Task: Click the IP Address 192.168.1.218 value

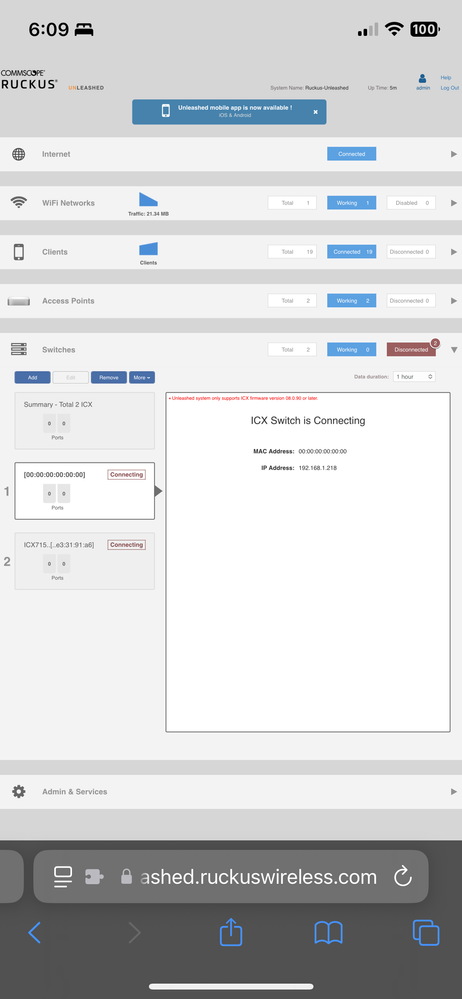Action: [317, 468]
